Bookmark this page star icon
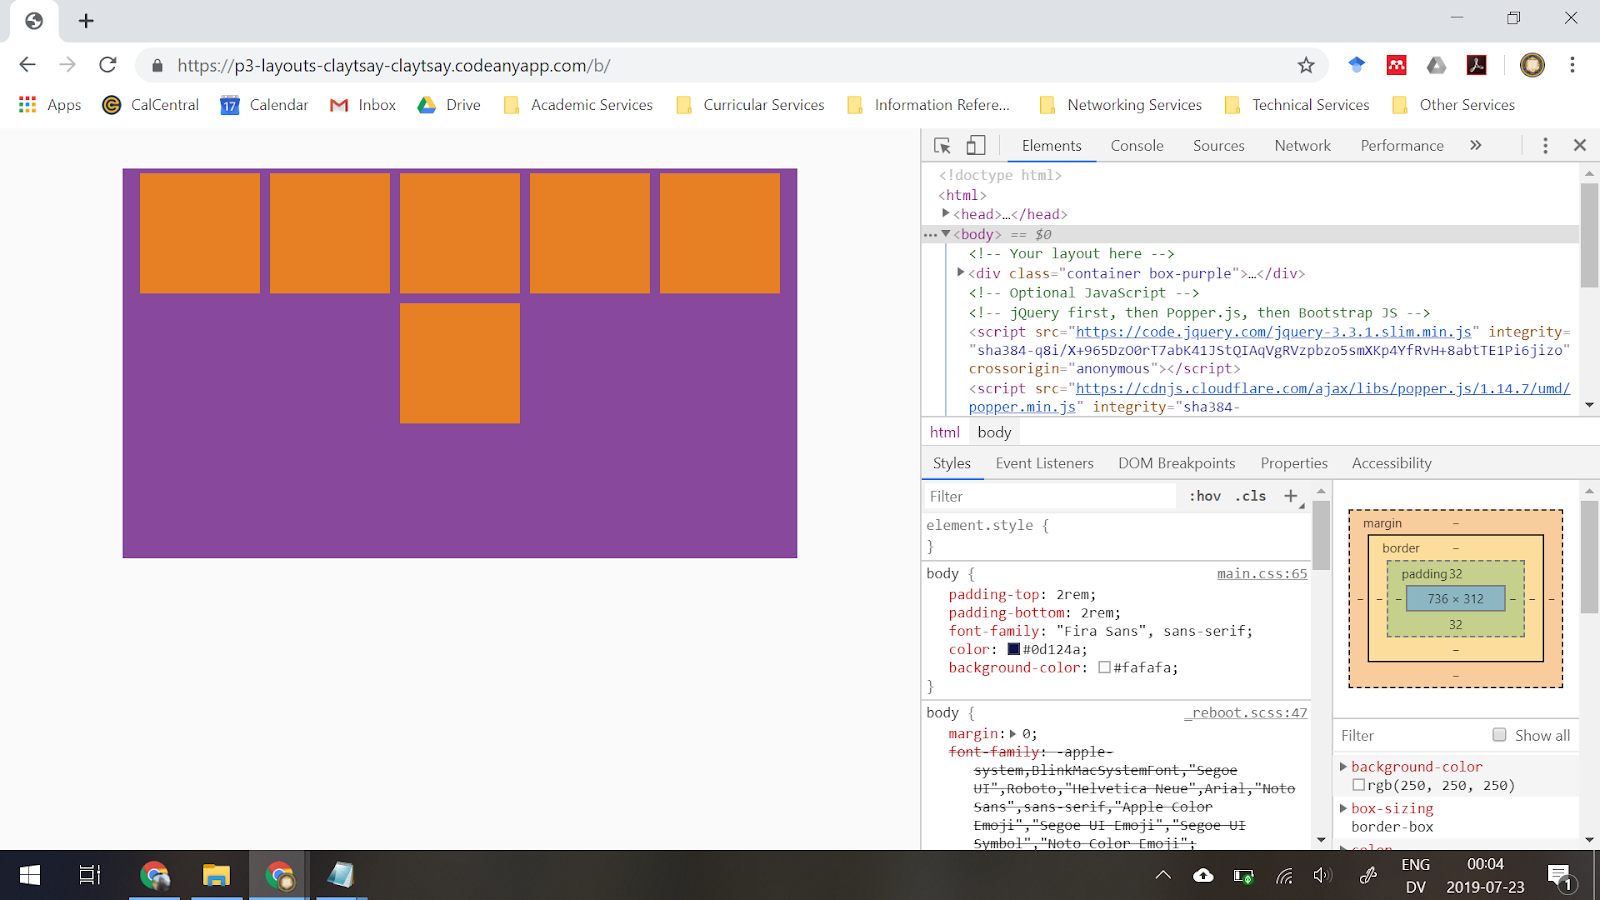The height and width of the screenshot is (900, 1600). click(1306, 65)
